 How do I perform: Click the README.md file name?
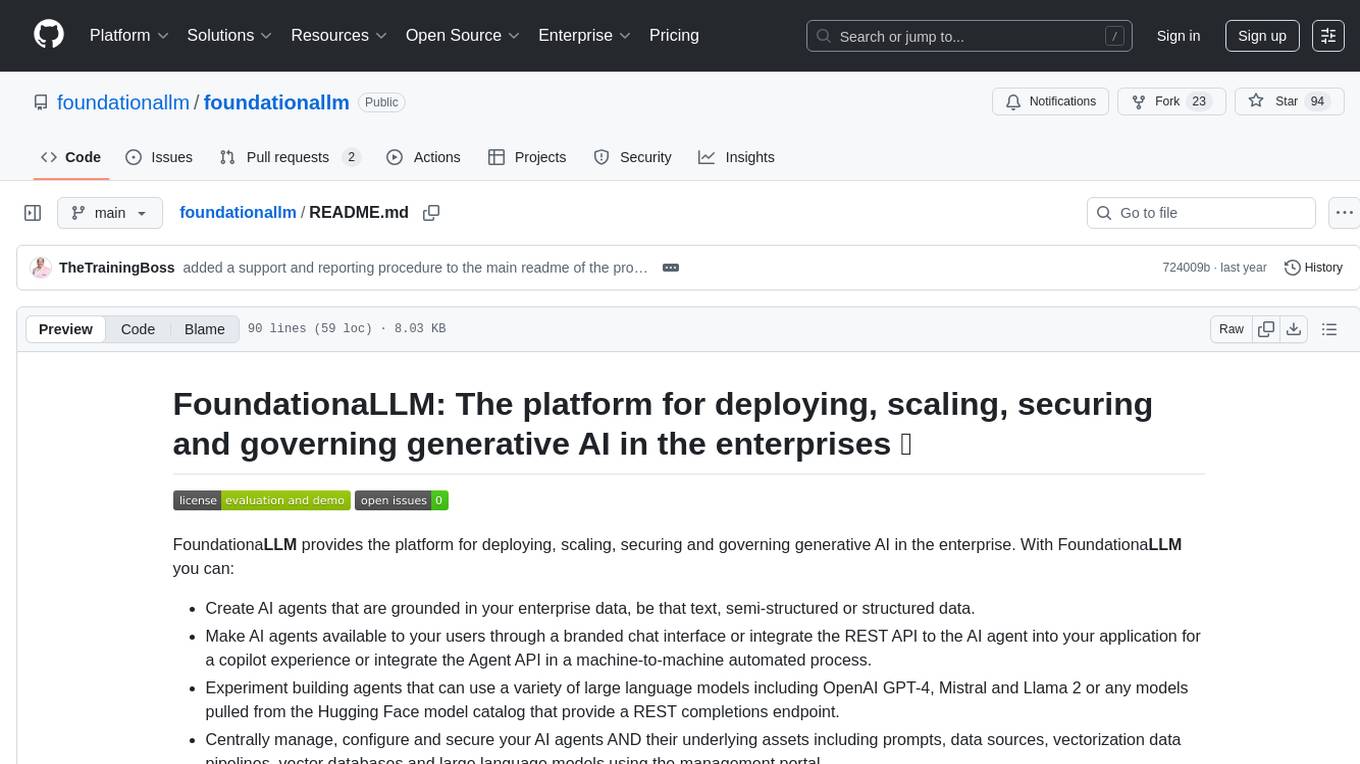359,212
